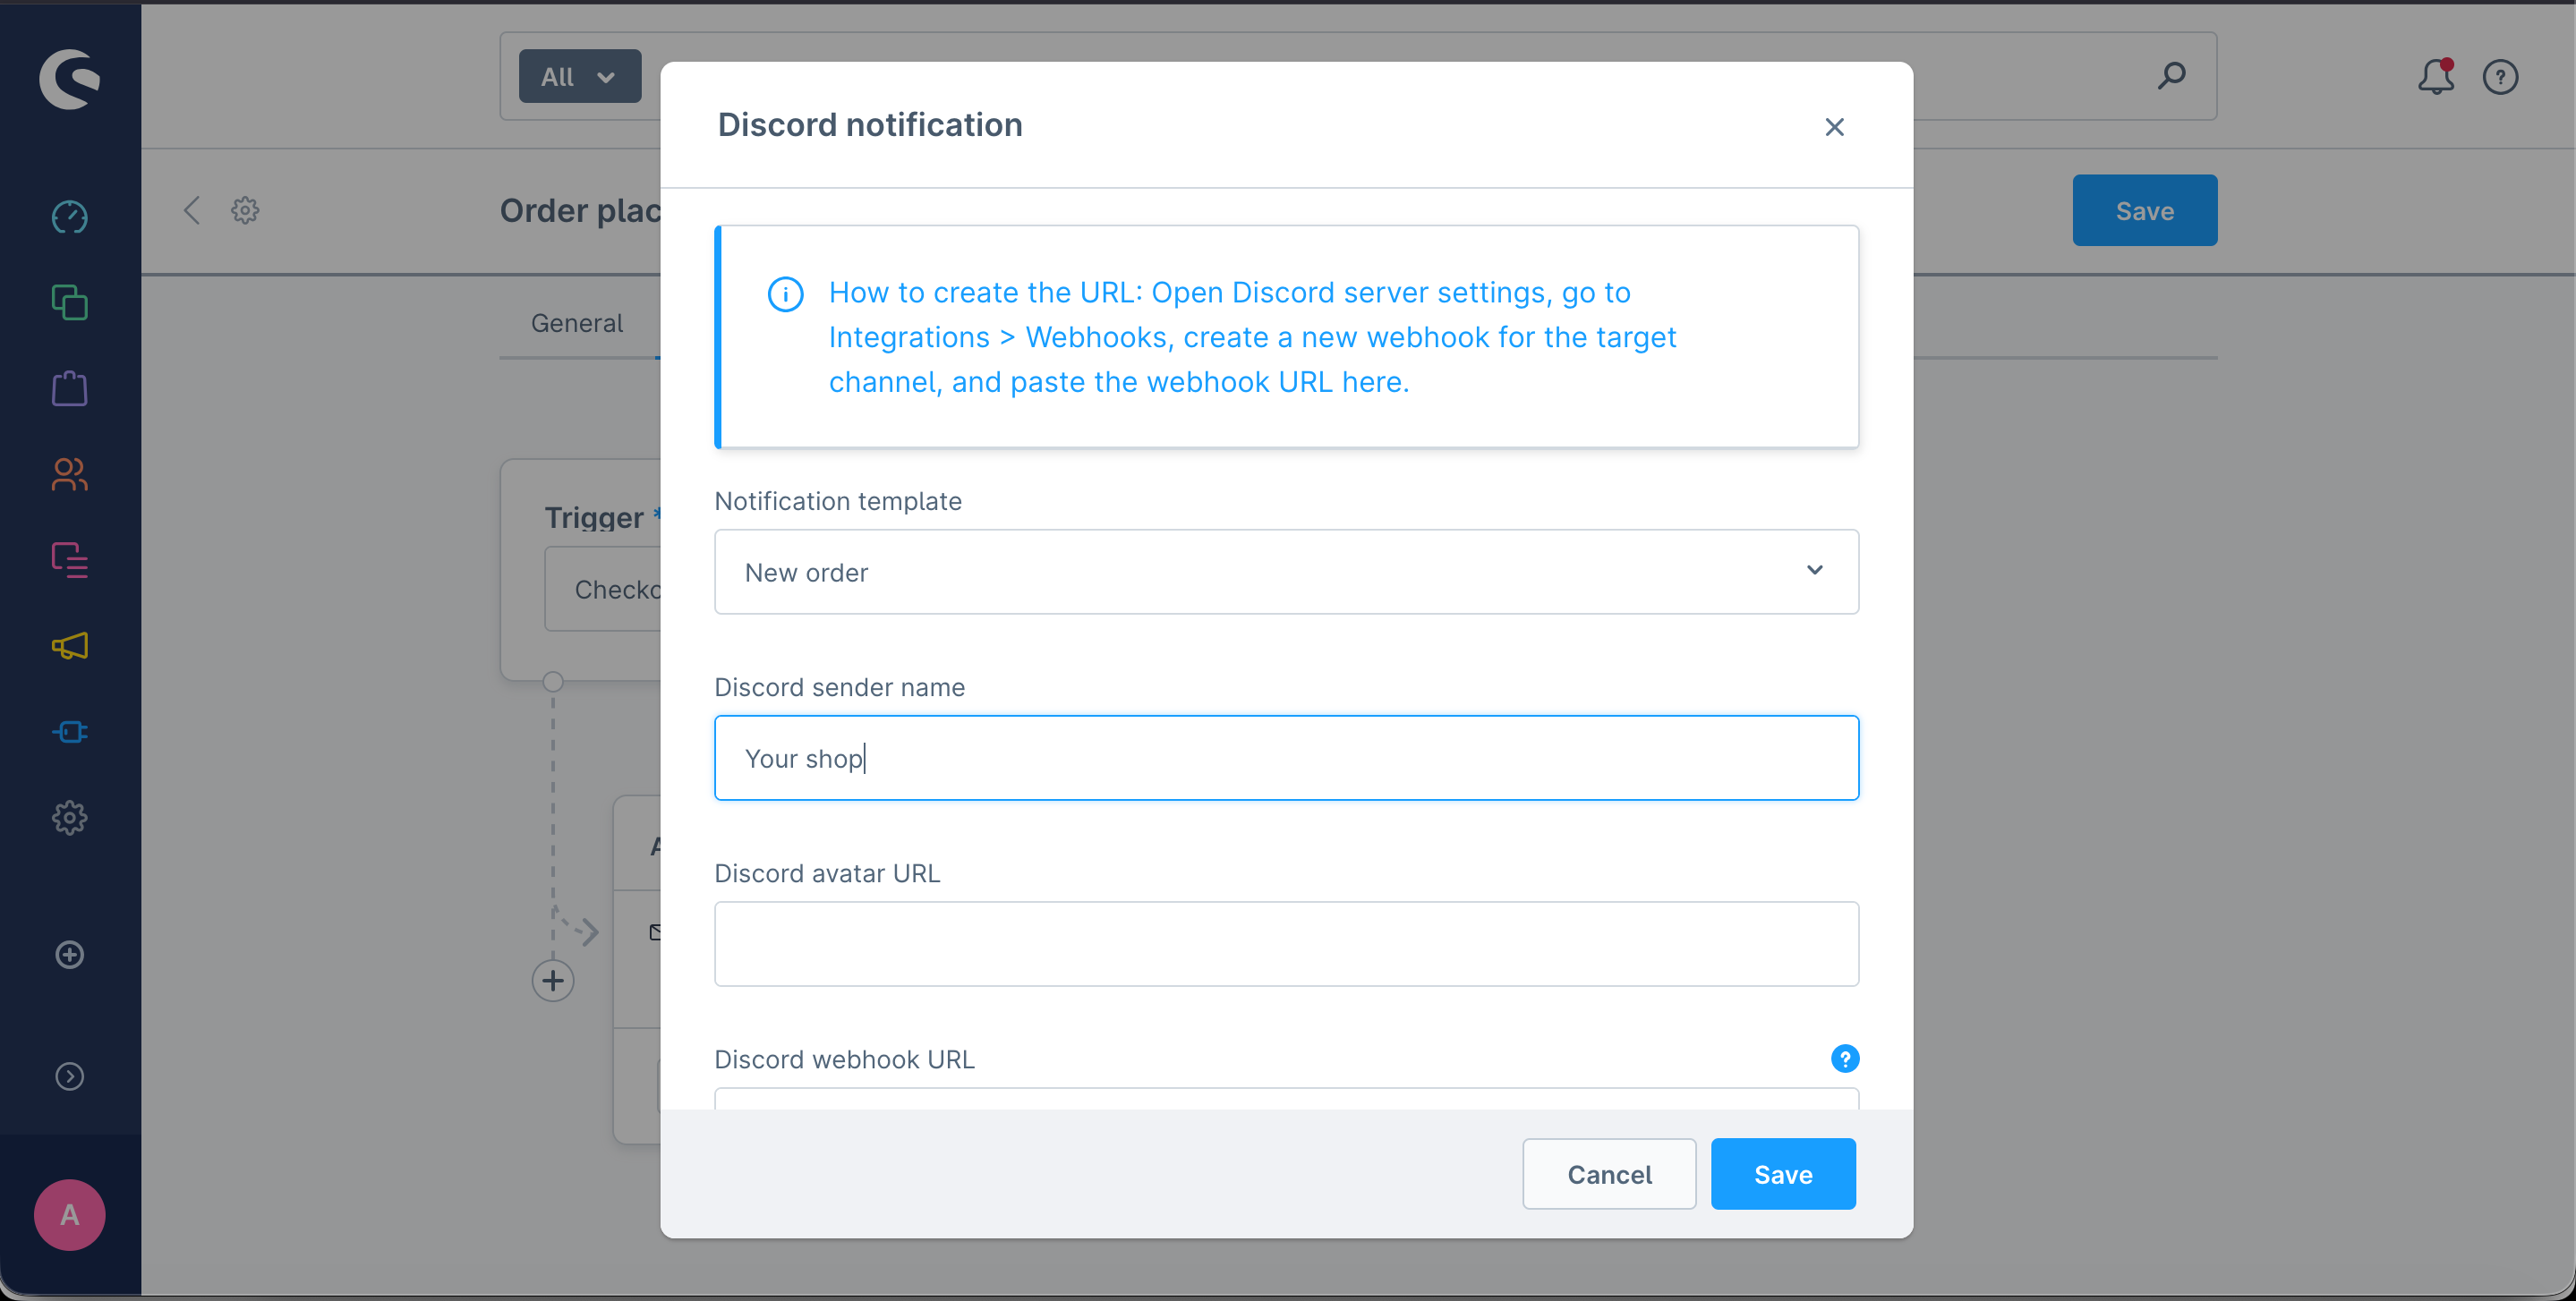The width and height of the screenshot is (2576, 1301).
Task: Expand the sidebar with arrow circle
Action: [x=69, y=1076]
